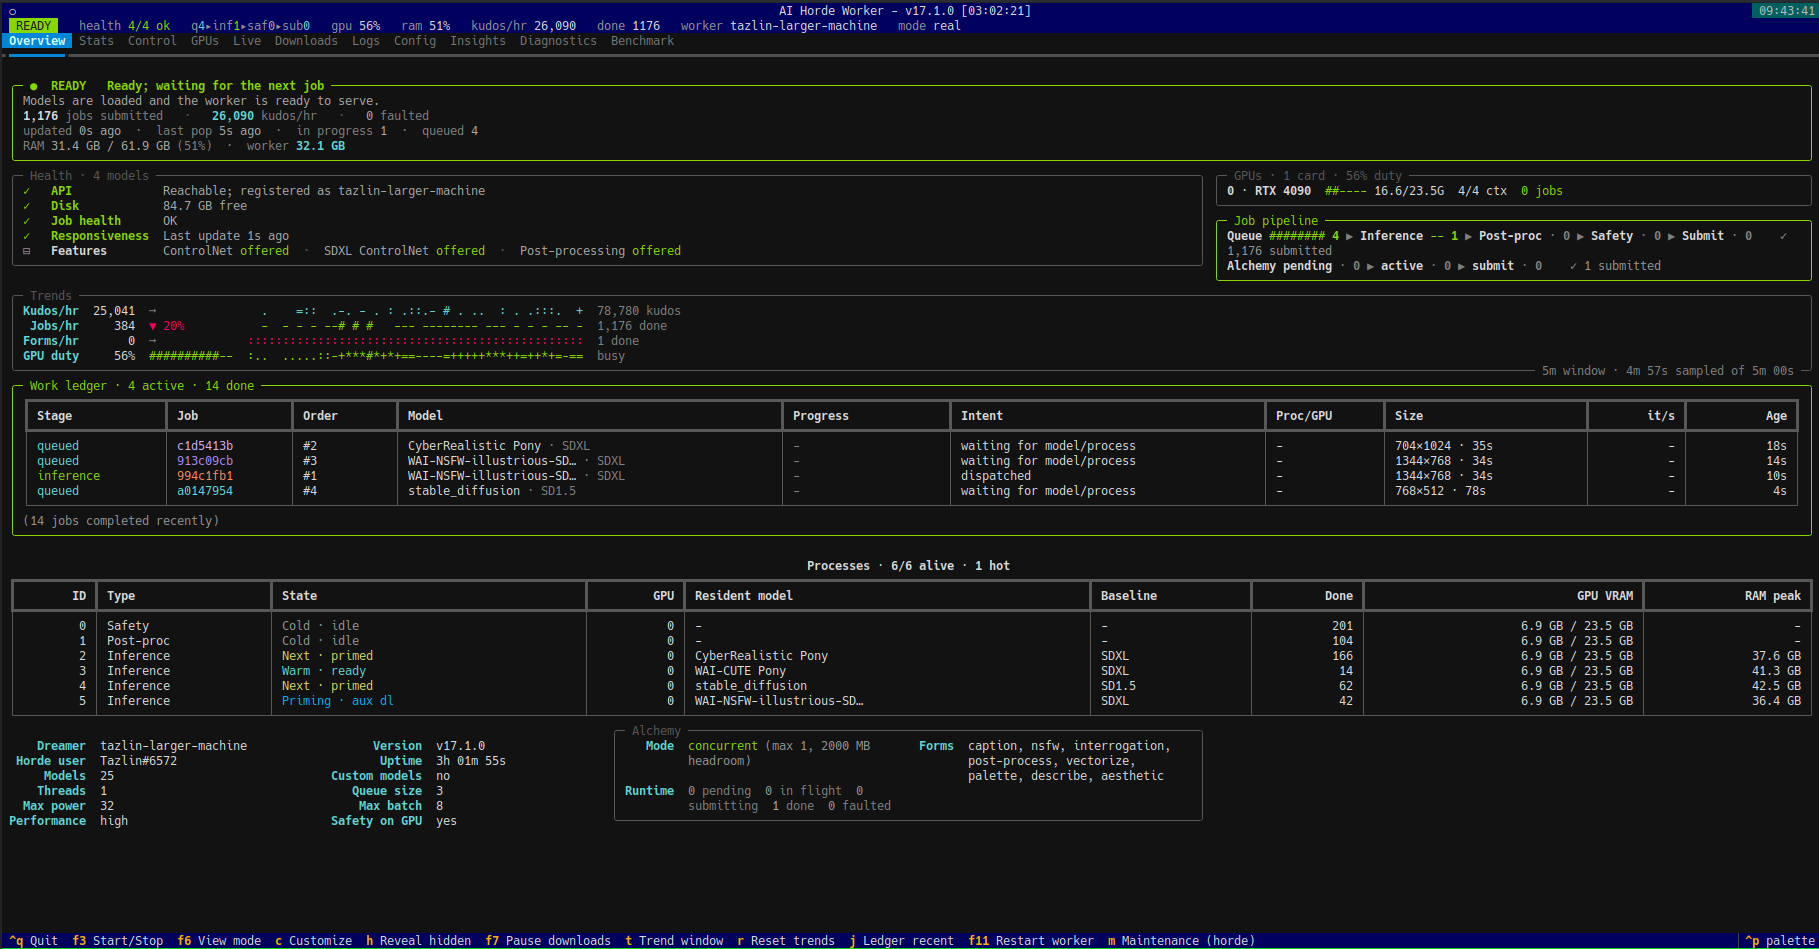Click the green READY status badge
The height and width of the screenshot is (949, 1819).
coord(33,26)
